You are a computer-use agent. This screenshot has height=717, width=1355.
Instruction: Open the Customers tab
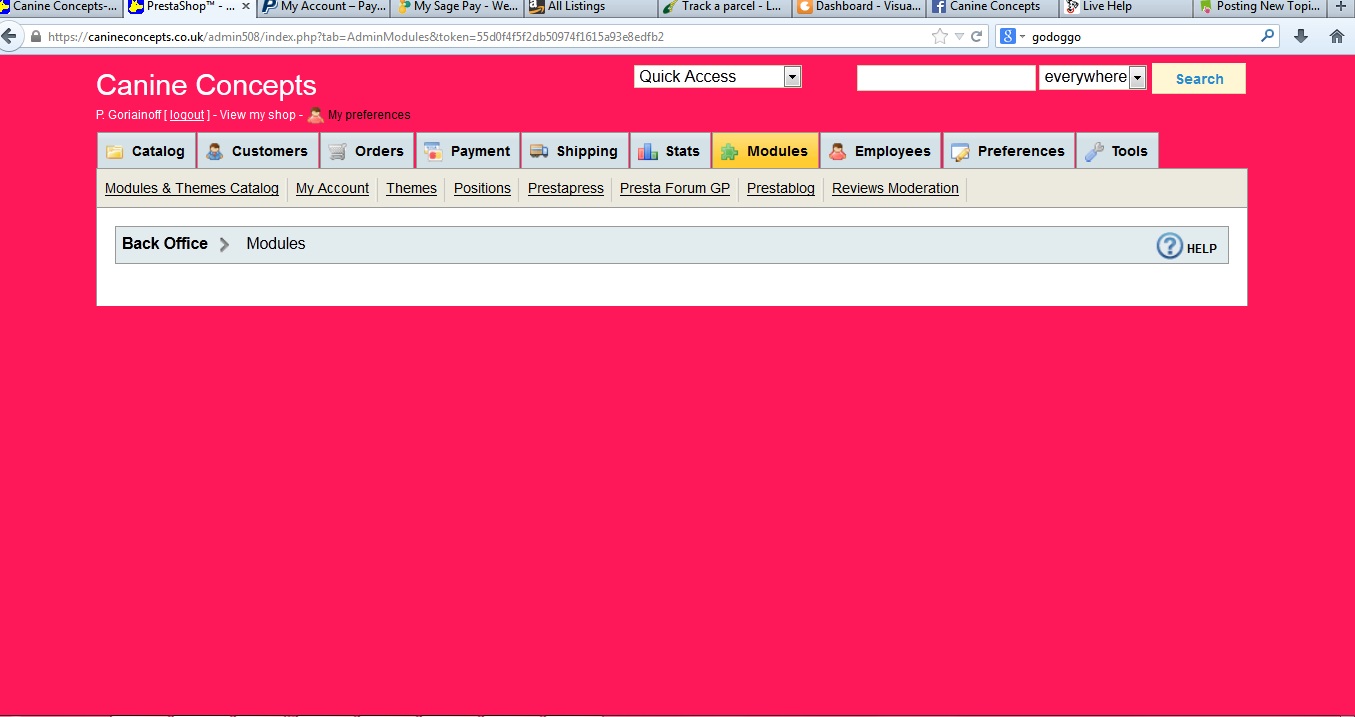tap(258, 151)
